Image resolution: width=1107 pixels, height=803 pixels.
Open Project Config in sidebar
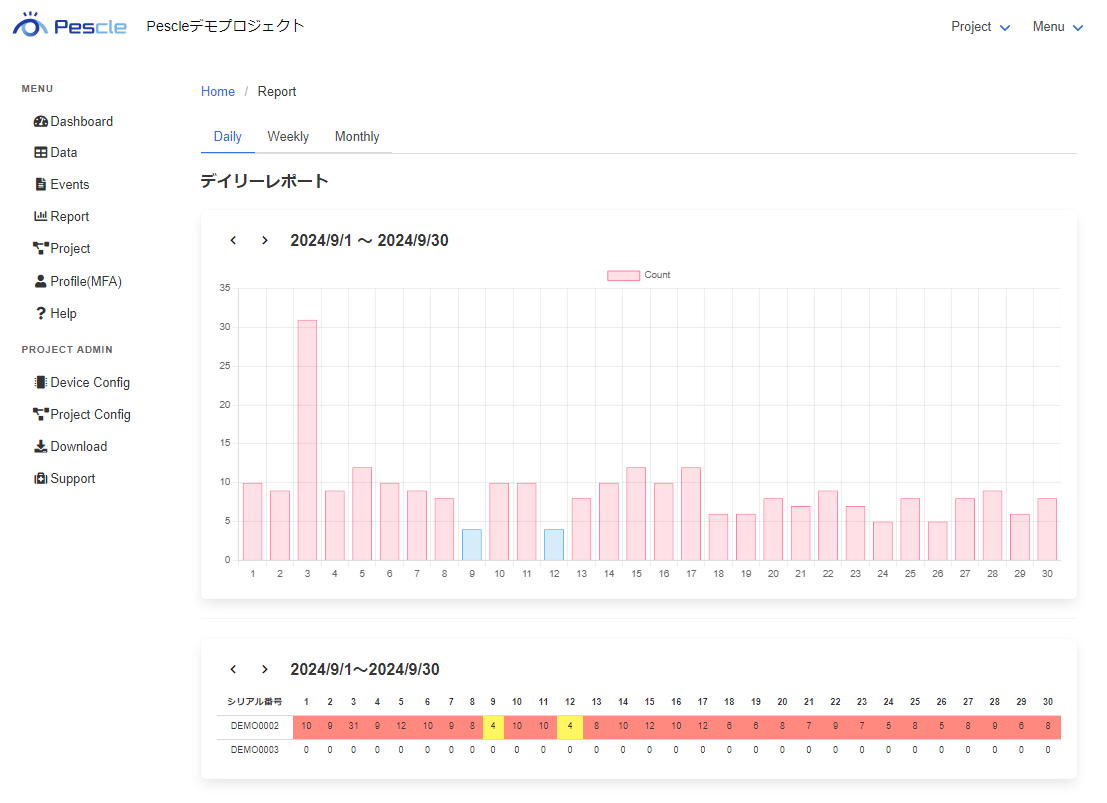90,415
